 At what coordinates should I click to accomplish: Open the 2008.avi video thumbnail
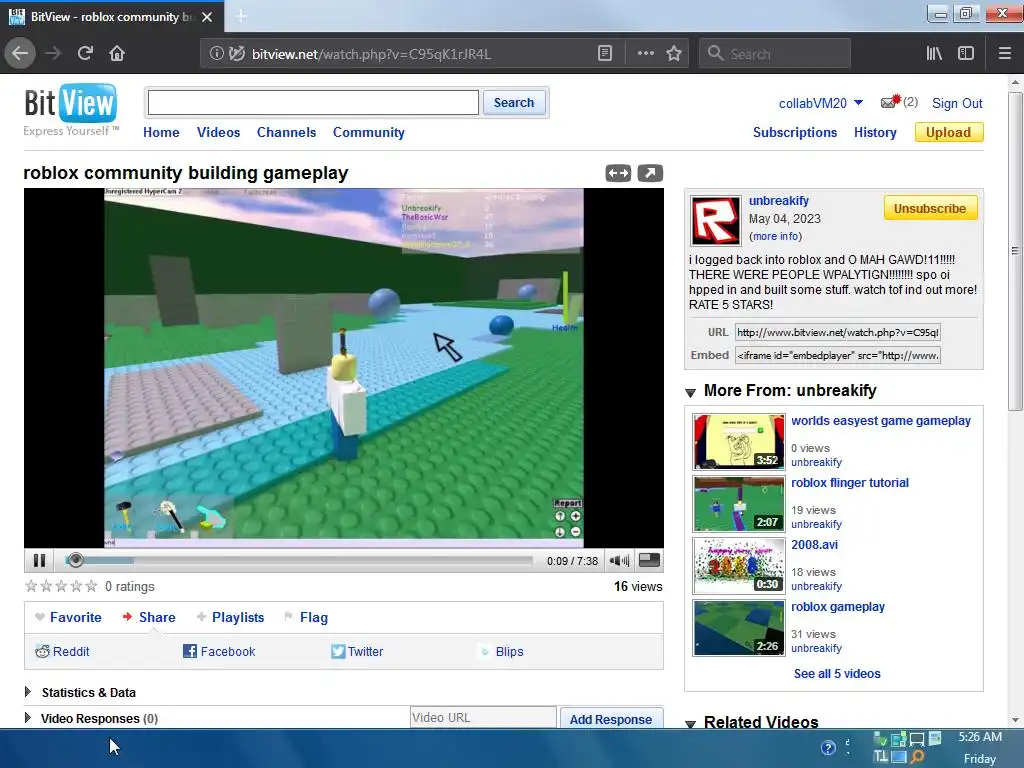(739, 566)
